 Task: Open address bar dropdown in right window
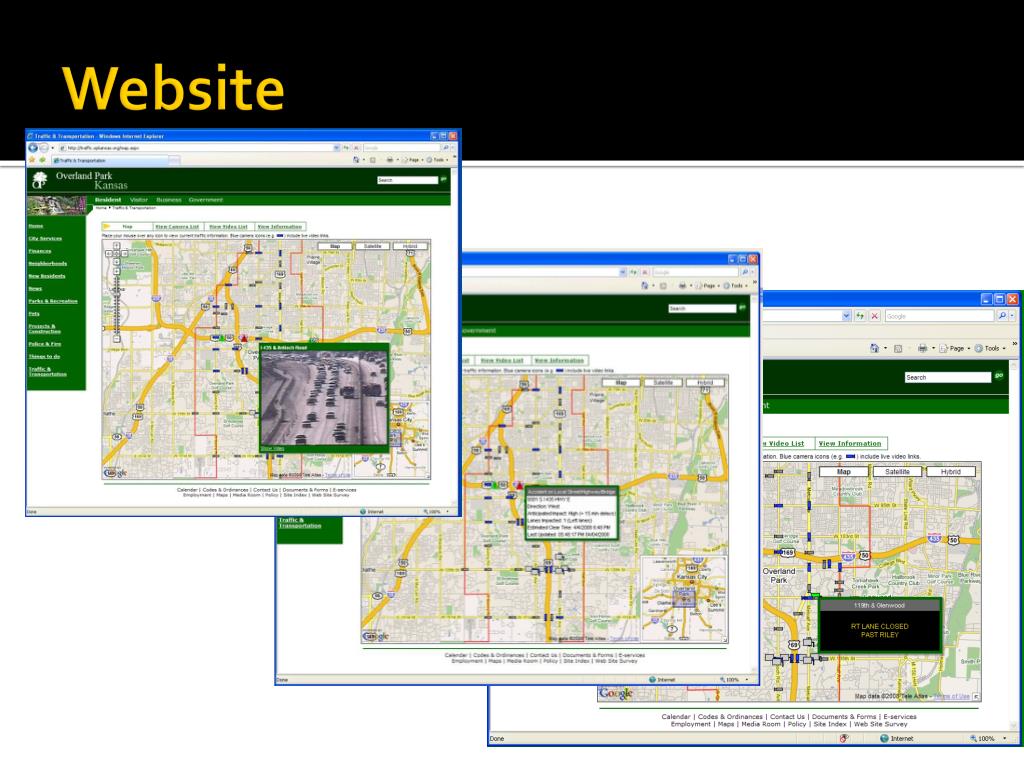coord(846,316)
